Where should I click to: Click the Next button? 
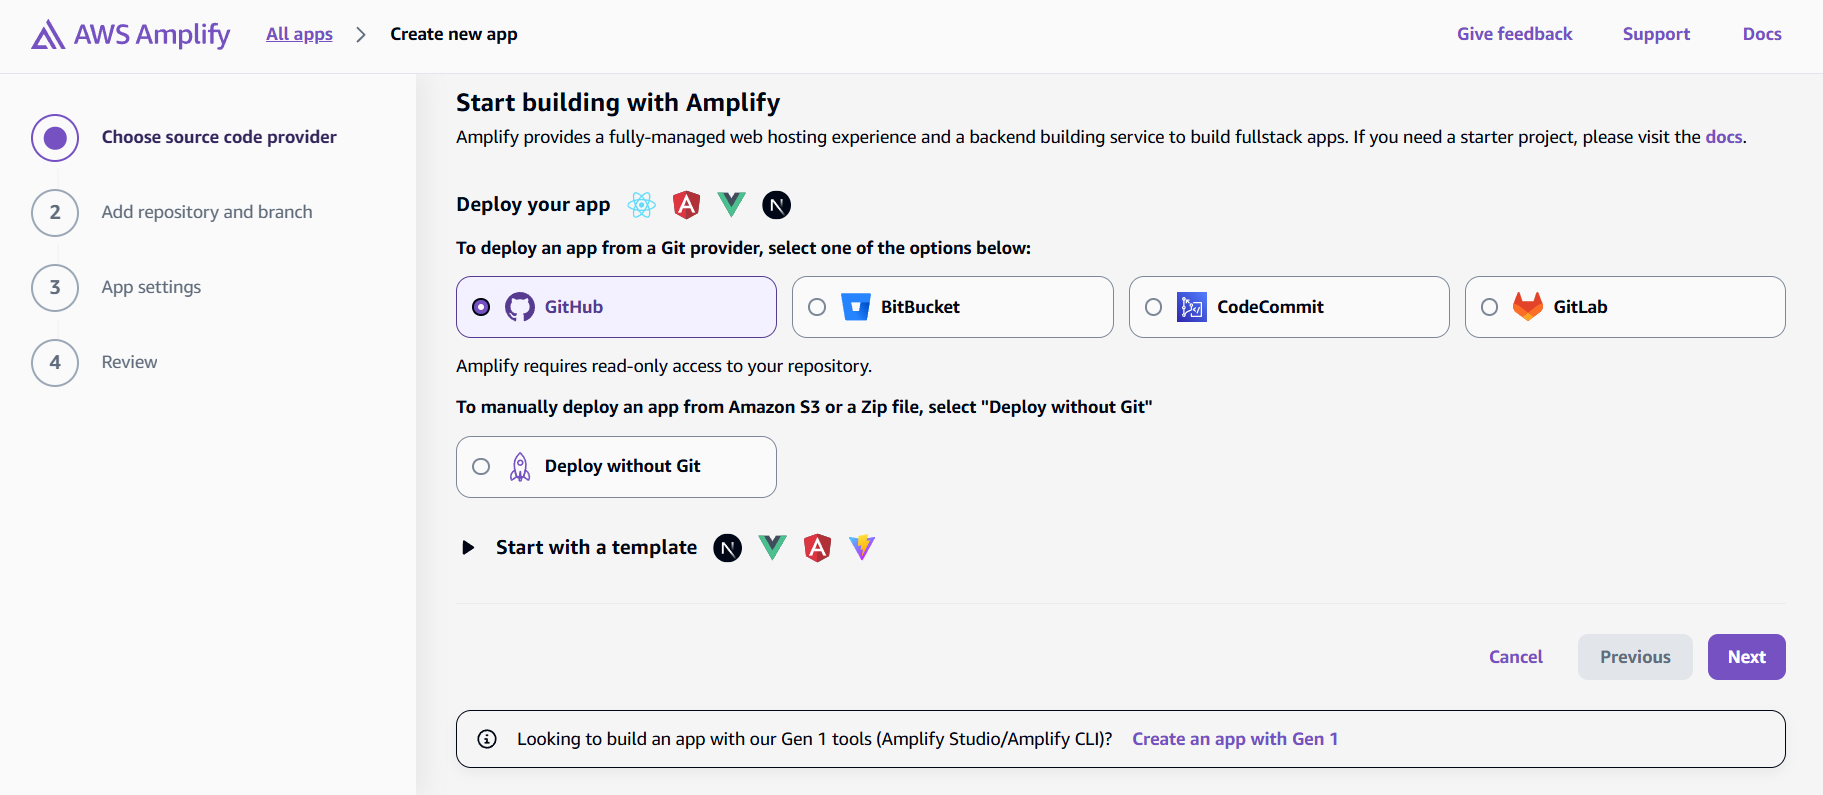pos(1746,657)
